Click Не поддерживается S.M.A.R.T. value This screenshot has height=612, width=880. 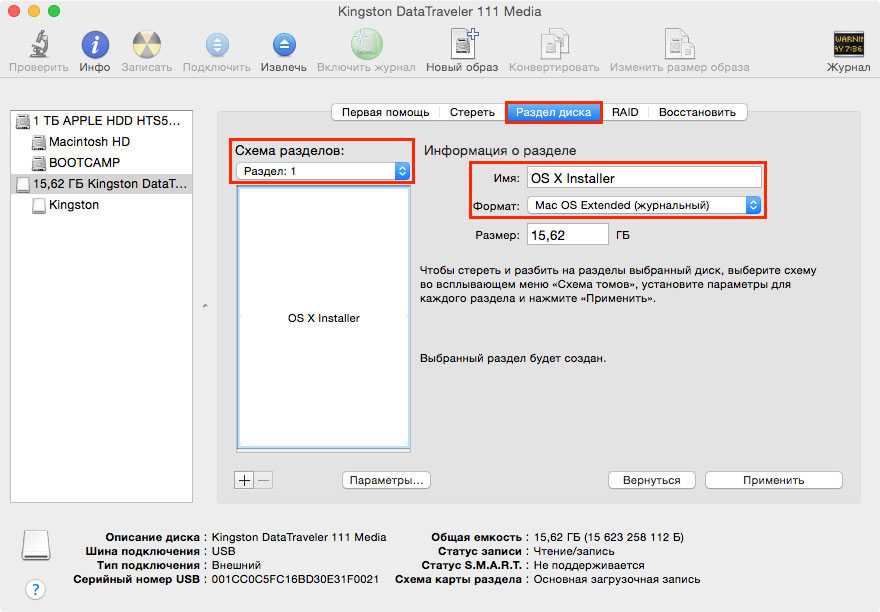(x=589, y=565)
